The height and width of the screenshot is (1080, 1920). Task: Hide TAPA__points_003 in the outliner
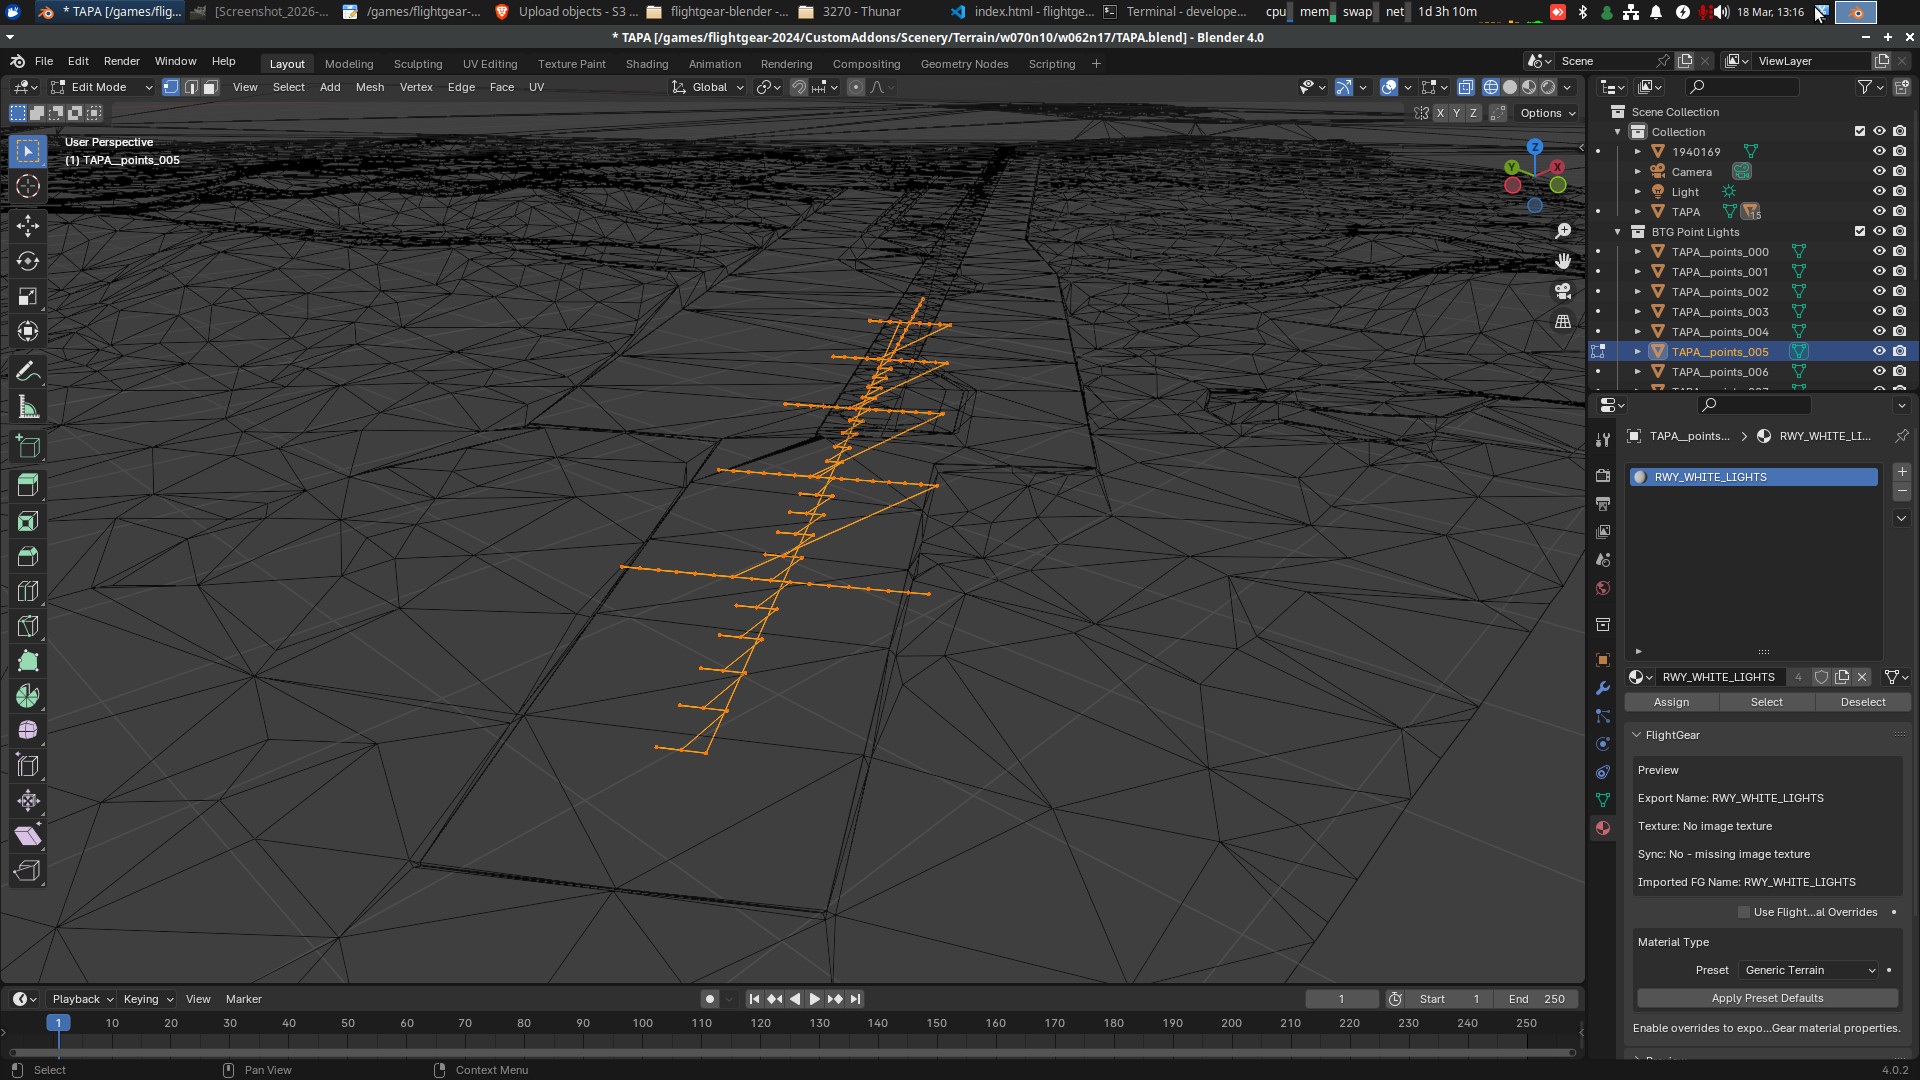pos(1879,311)
